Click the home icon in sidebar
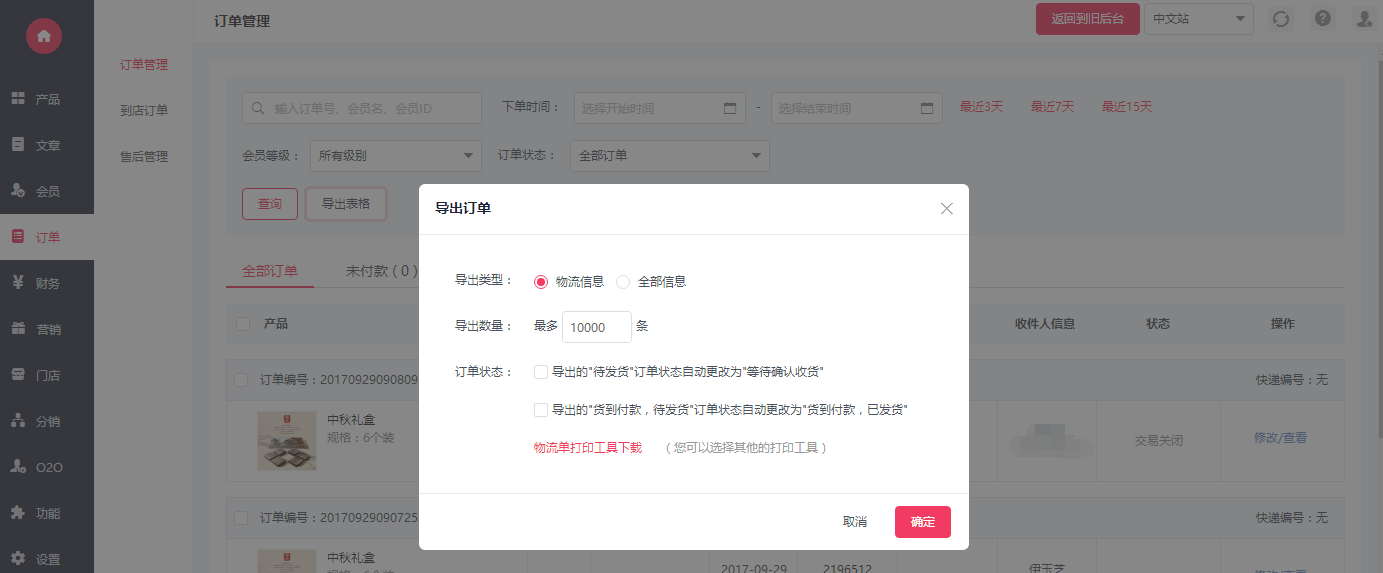Image resolution: width=1383 pixels, height=573 pixels. click(x=43, y=36)
